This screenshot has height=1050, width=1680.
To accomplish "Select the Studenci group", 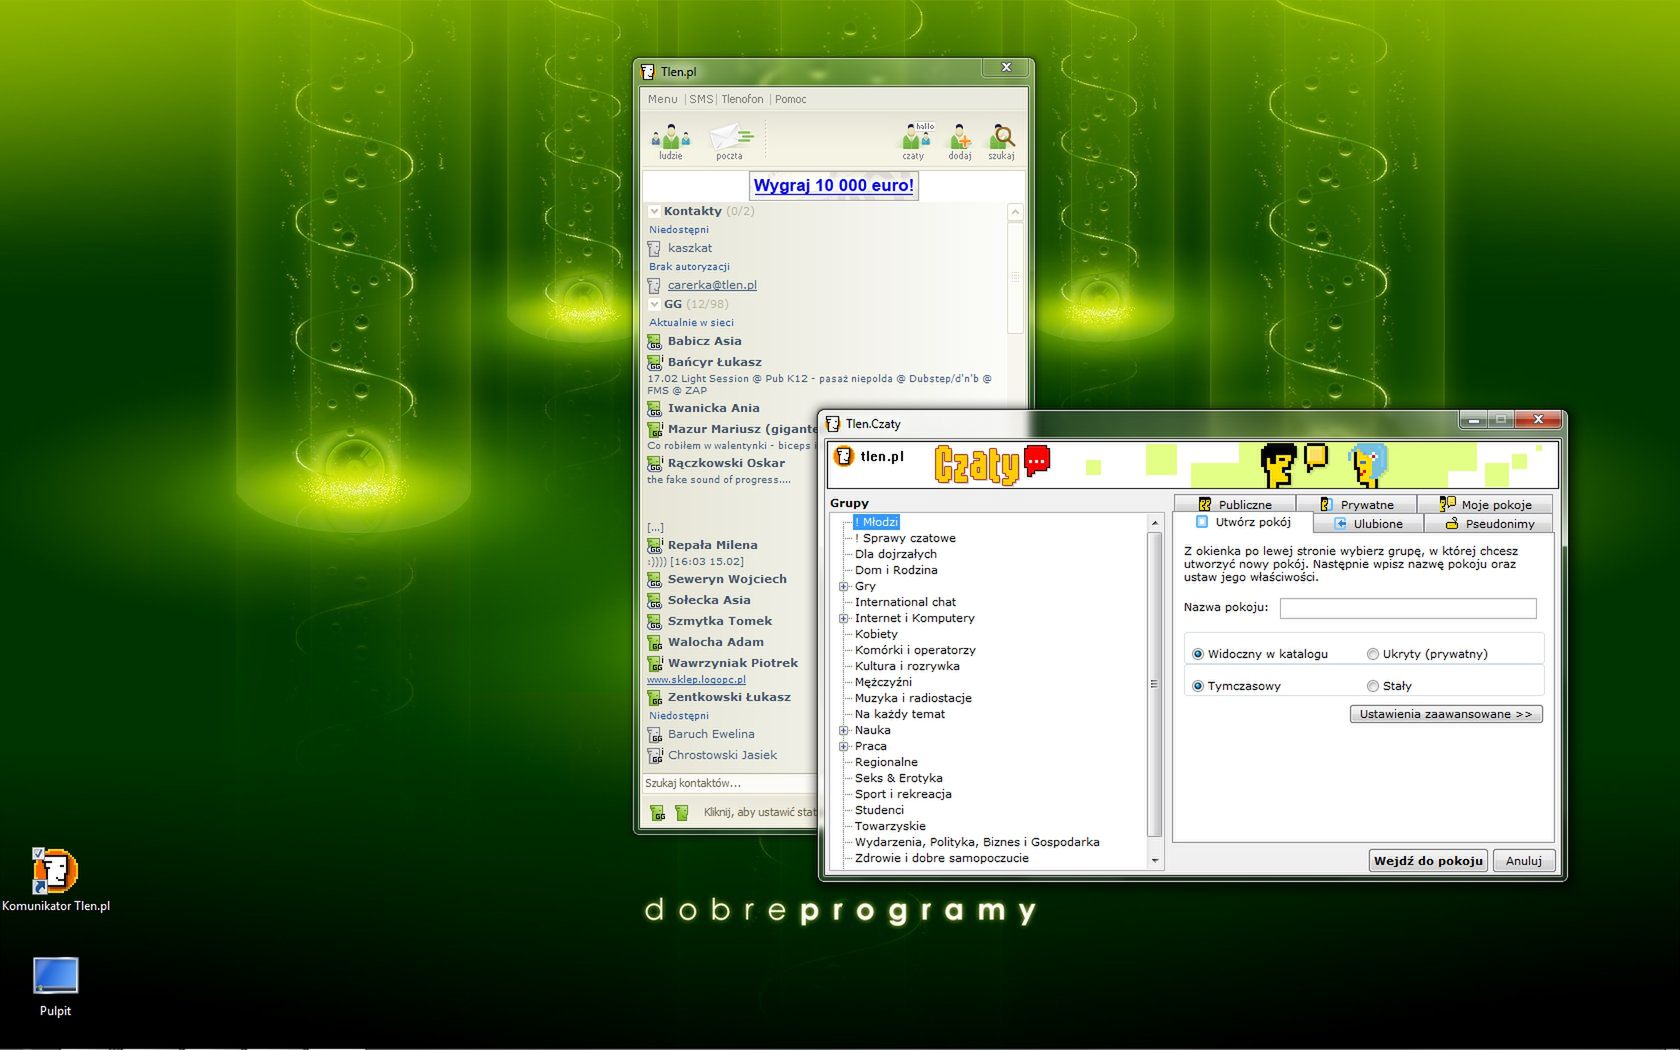I will (879, 810).
